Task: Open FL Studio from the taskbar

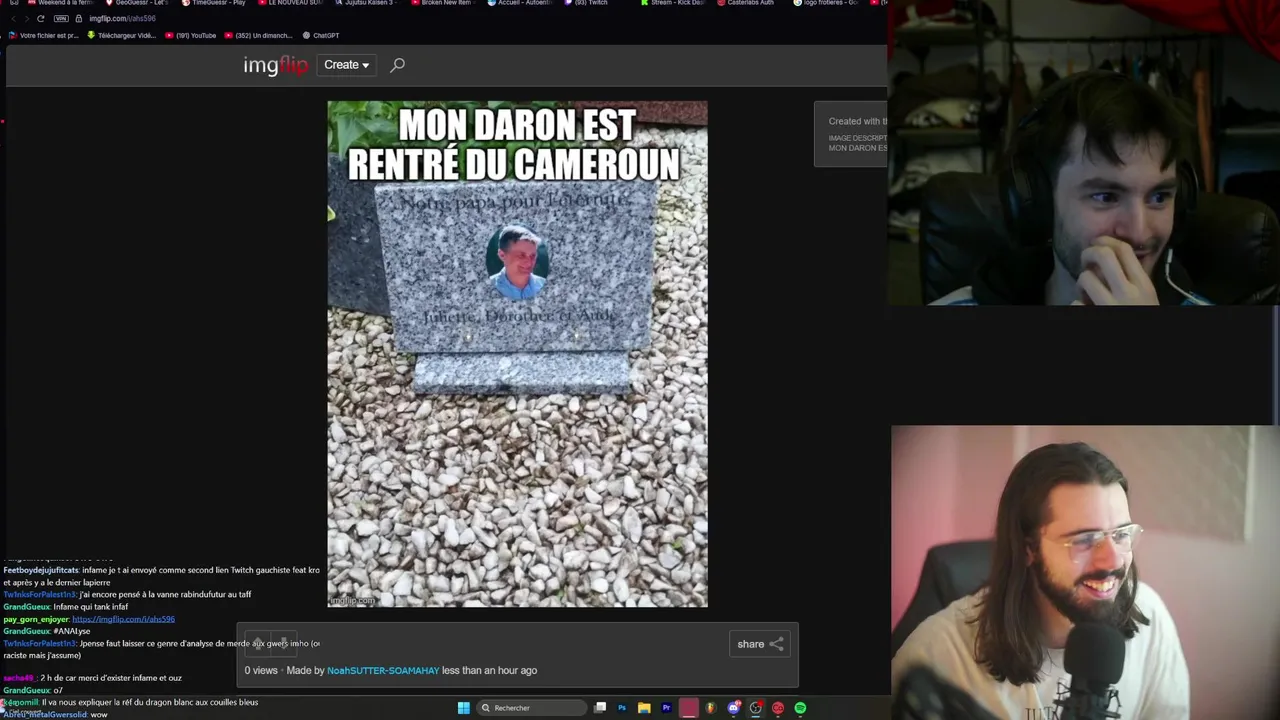Action: click(711, 708)
